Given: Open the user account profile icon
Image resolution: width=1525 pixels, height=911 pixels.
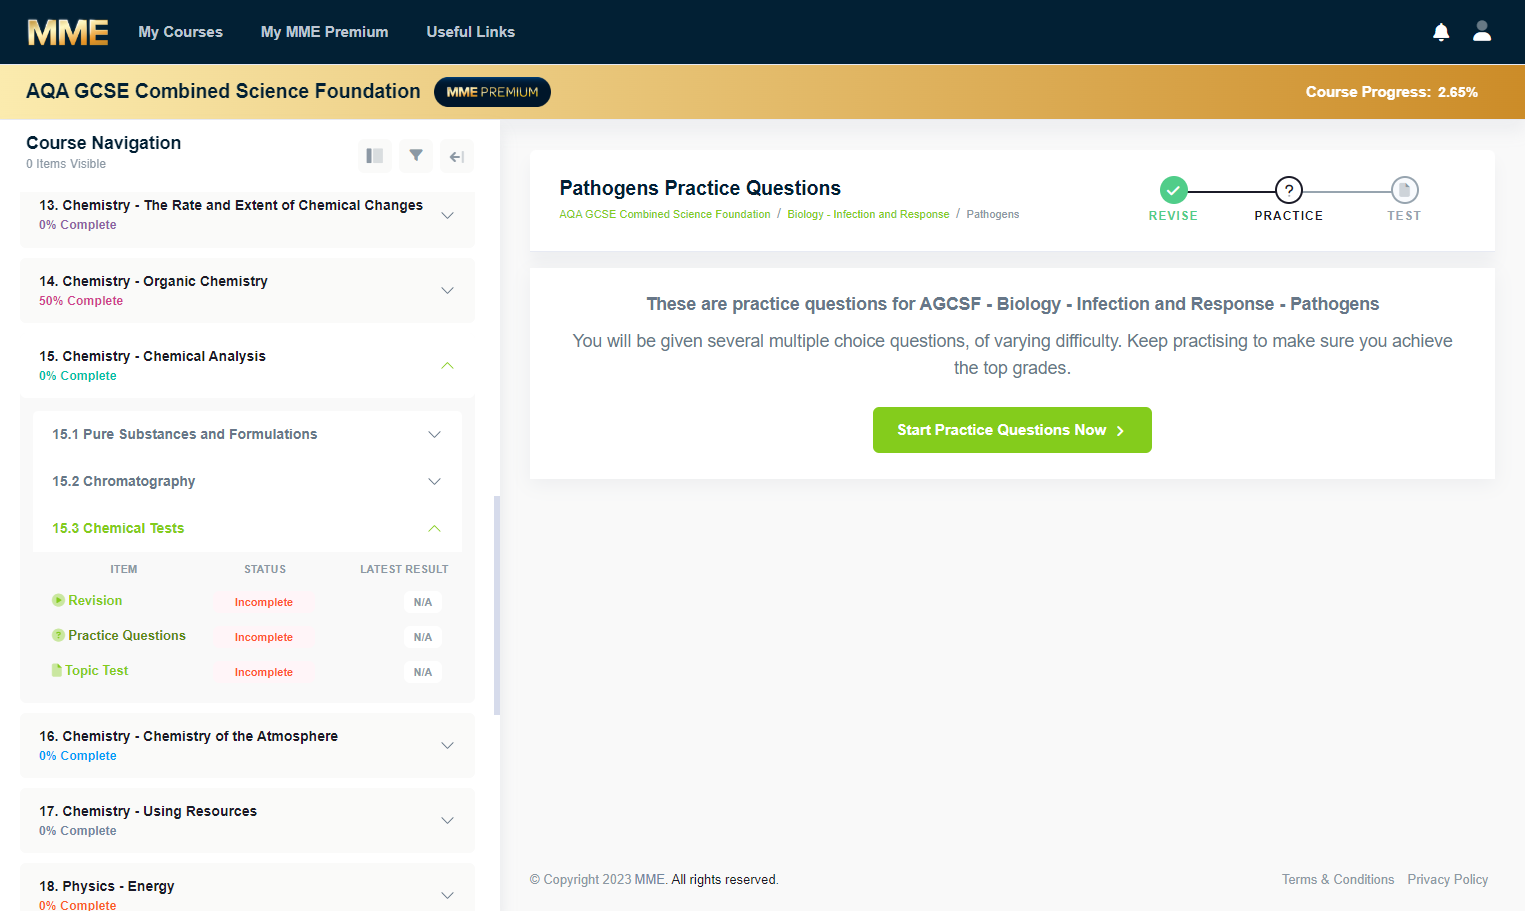Looking at the screenshot, I should [x=1482, y=31].
